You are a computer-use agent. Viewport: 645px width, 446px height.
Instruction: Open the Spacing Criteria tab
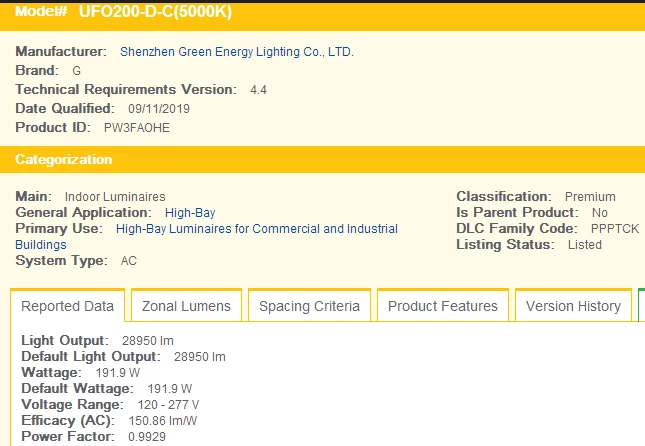coord(309,306)
